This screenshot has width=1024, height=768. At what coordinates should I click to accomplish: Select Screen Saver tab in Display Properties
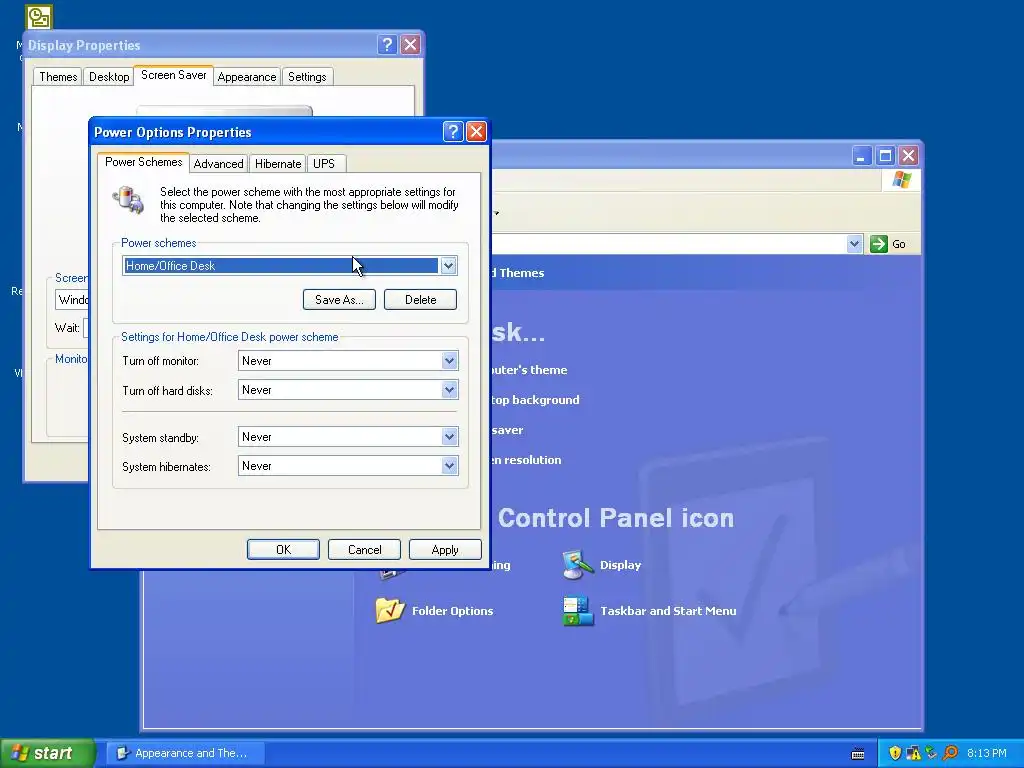tap(174, 75)
